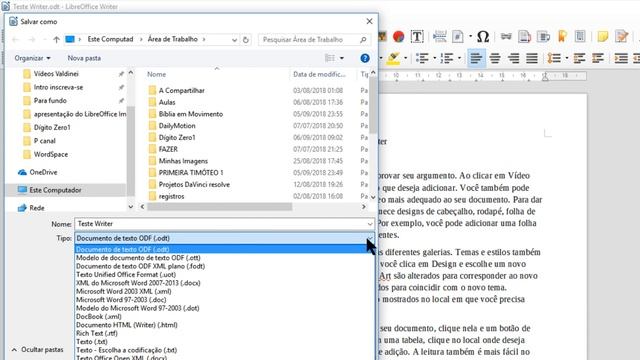Expand Nome field history dropdown
The image size is (640, 360).
coord(370,224)
